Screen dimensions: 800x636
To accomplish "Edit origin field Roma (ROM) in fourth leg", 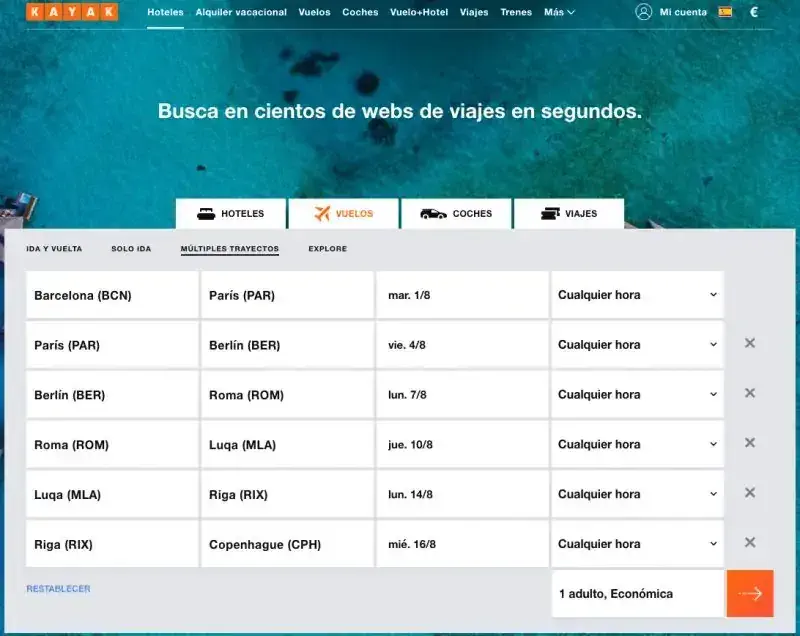I will 112,444.
